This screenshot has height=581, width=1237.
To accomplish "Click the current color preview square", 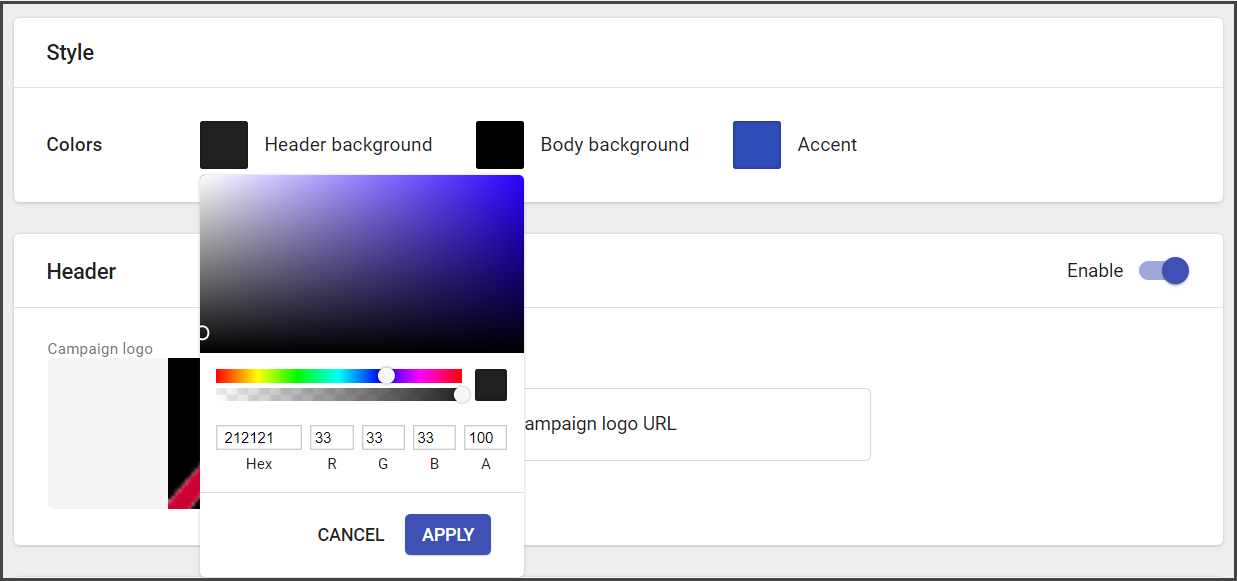I will [x=491, y=385].
